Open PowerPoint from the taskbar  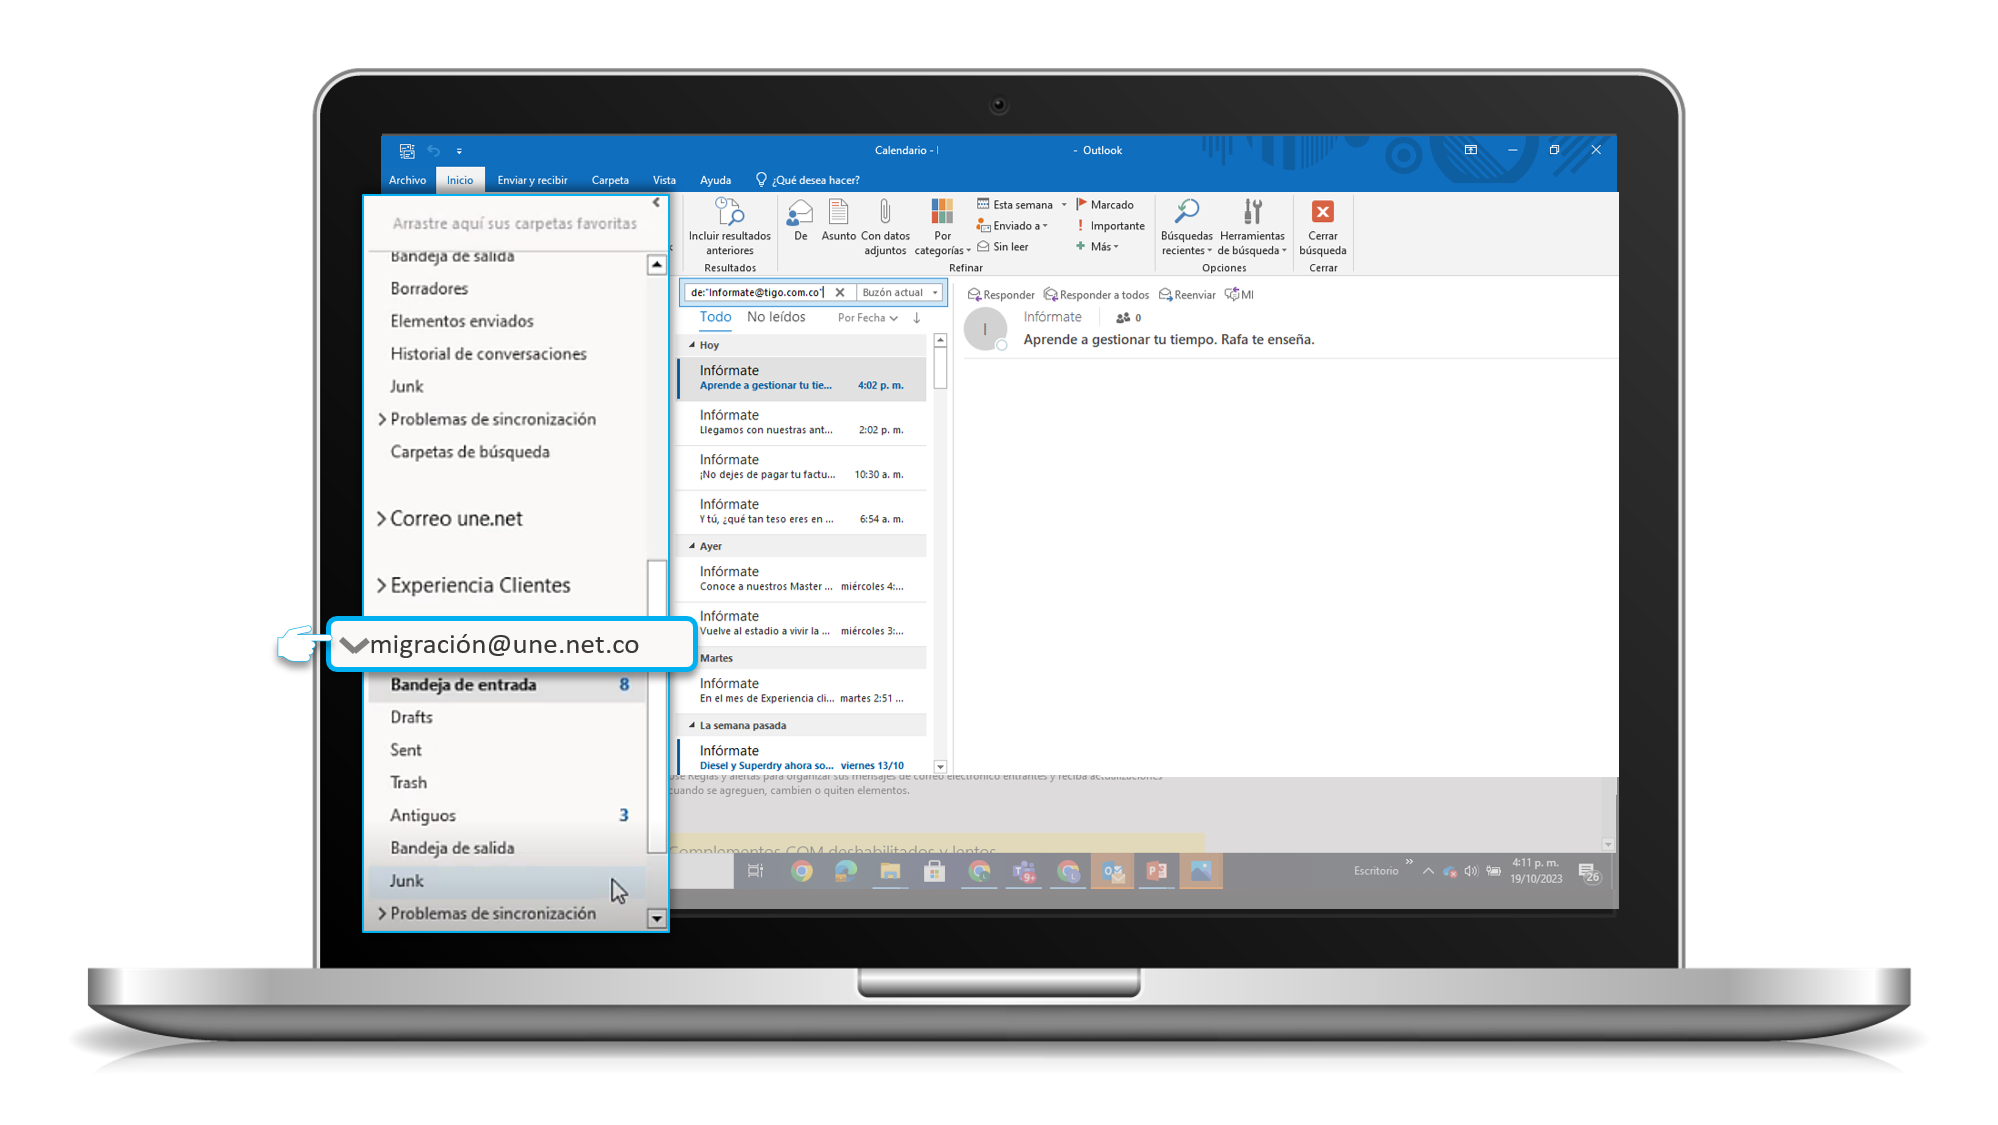pyautogui.click(x=1156, y=871)
